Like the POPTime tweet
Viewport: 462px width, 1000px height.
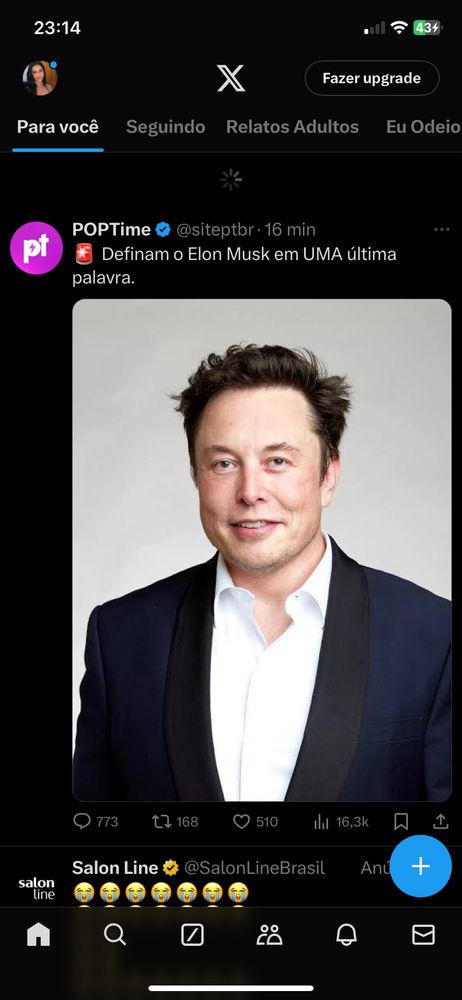click(x=255, y=821)
